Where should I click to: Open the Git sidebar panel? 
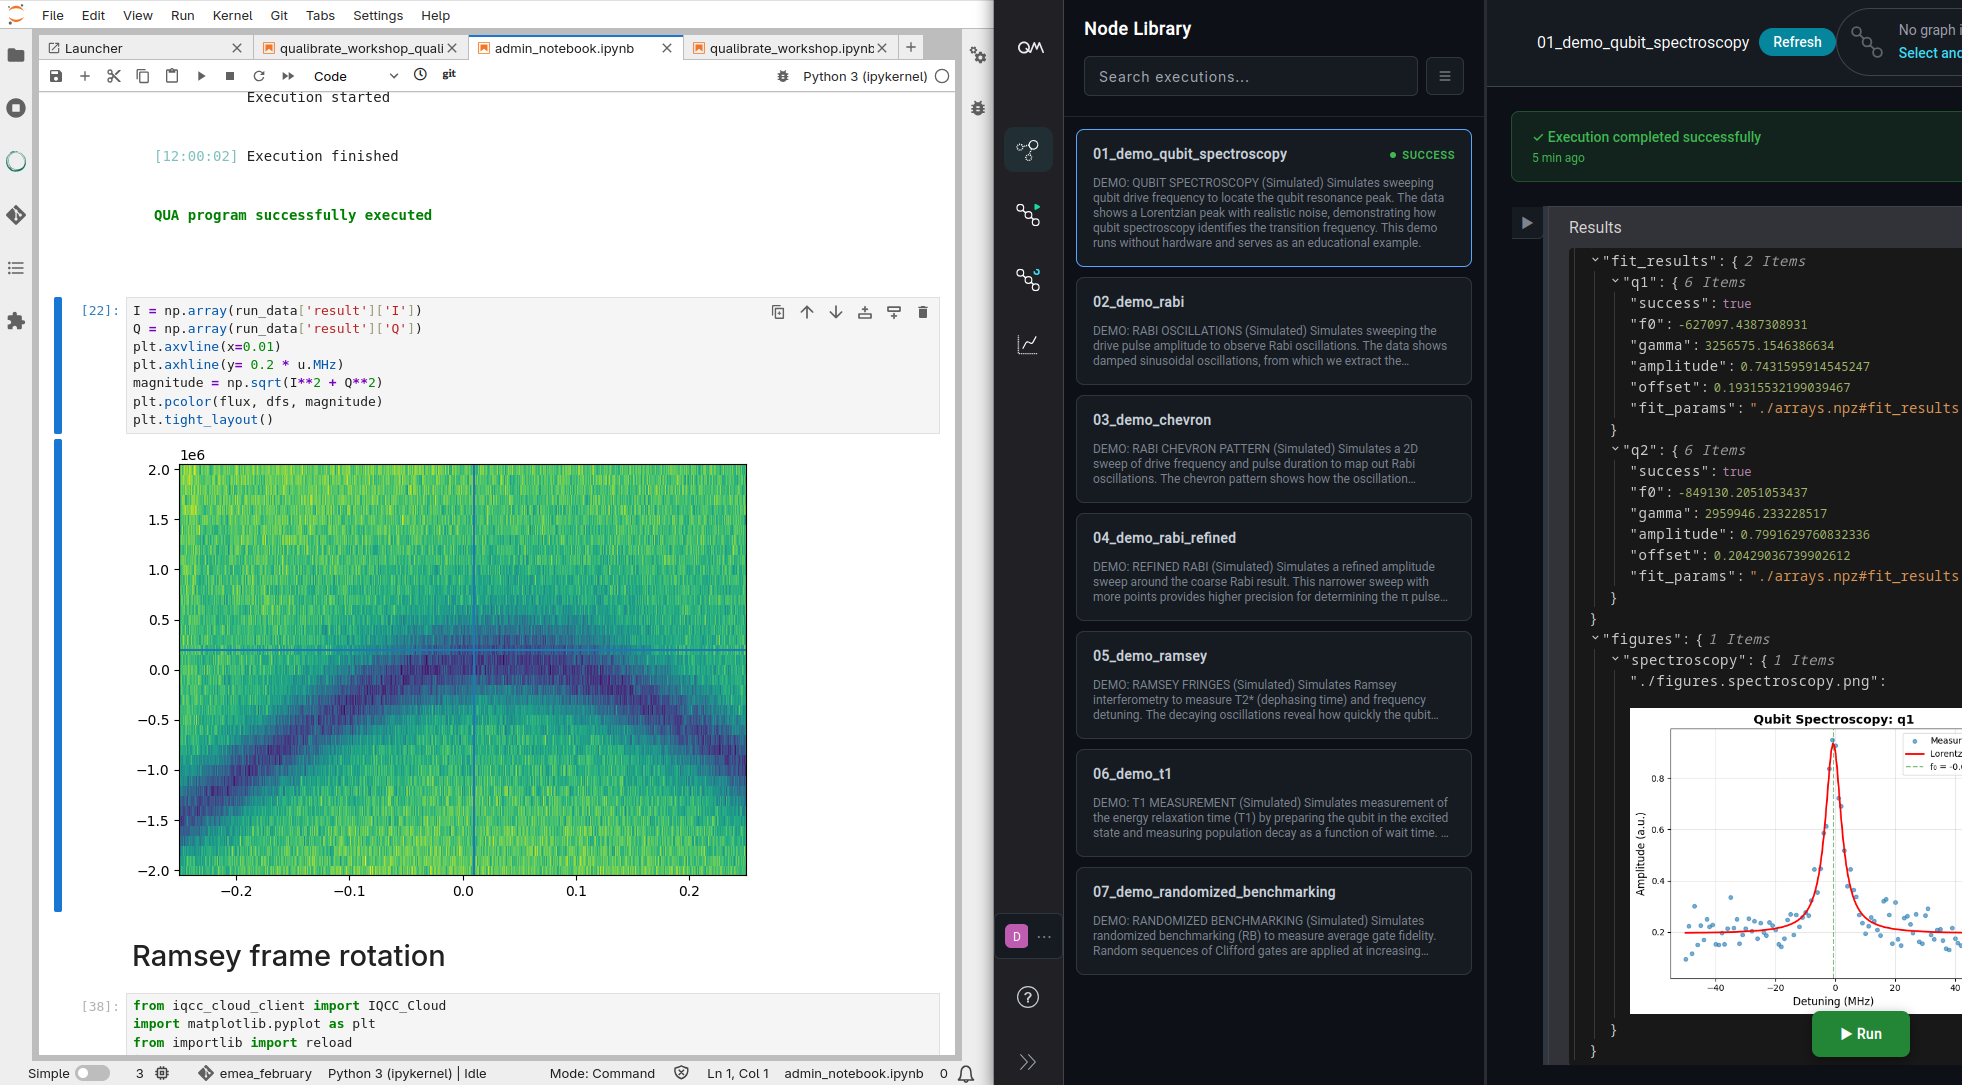(x=16, y=215)
